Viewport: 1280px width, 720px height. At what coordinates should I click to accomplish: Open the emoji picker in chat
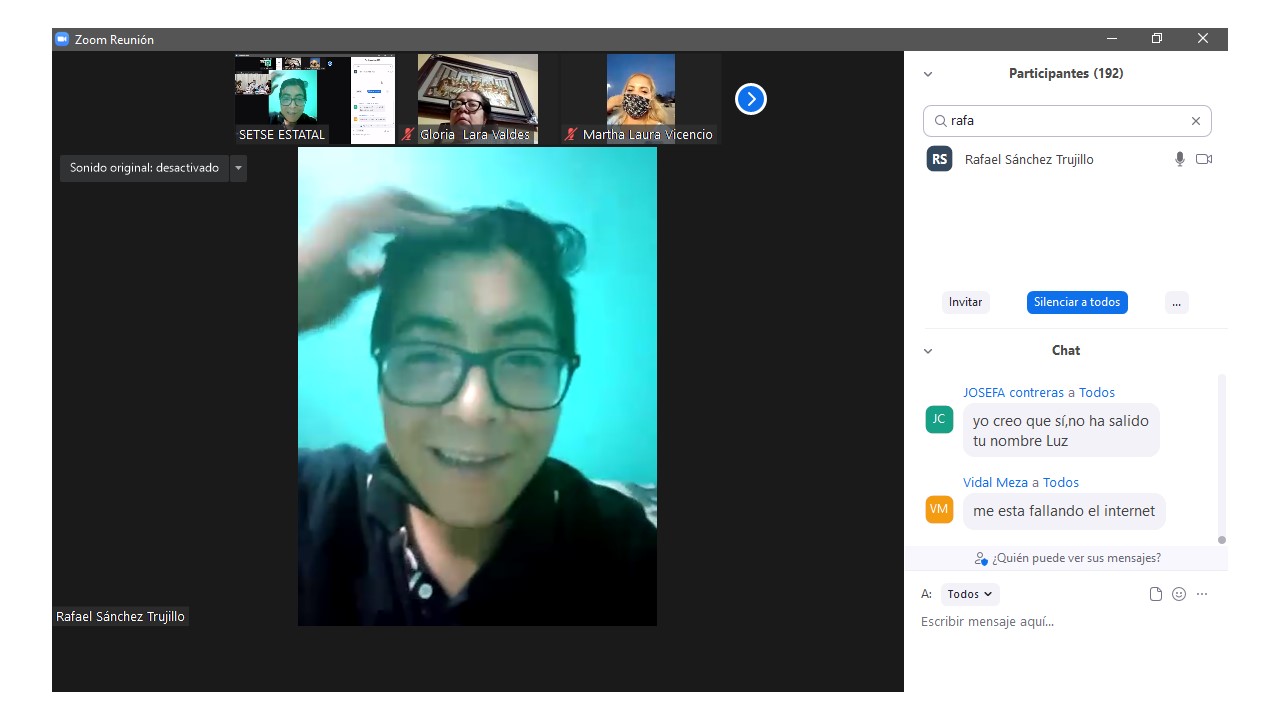pos(1179,594)
